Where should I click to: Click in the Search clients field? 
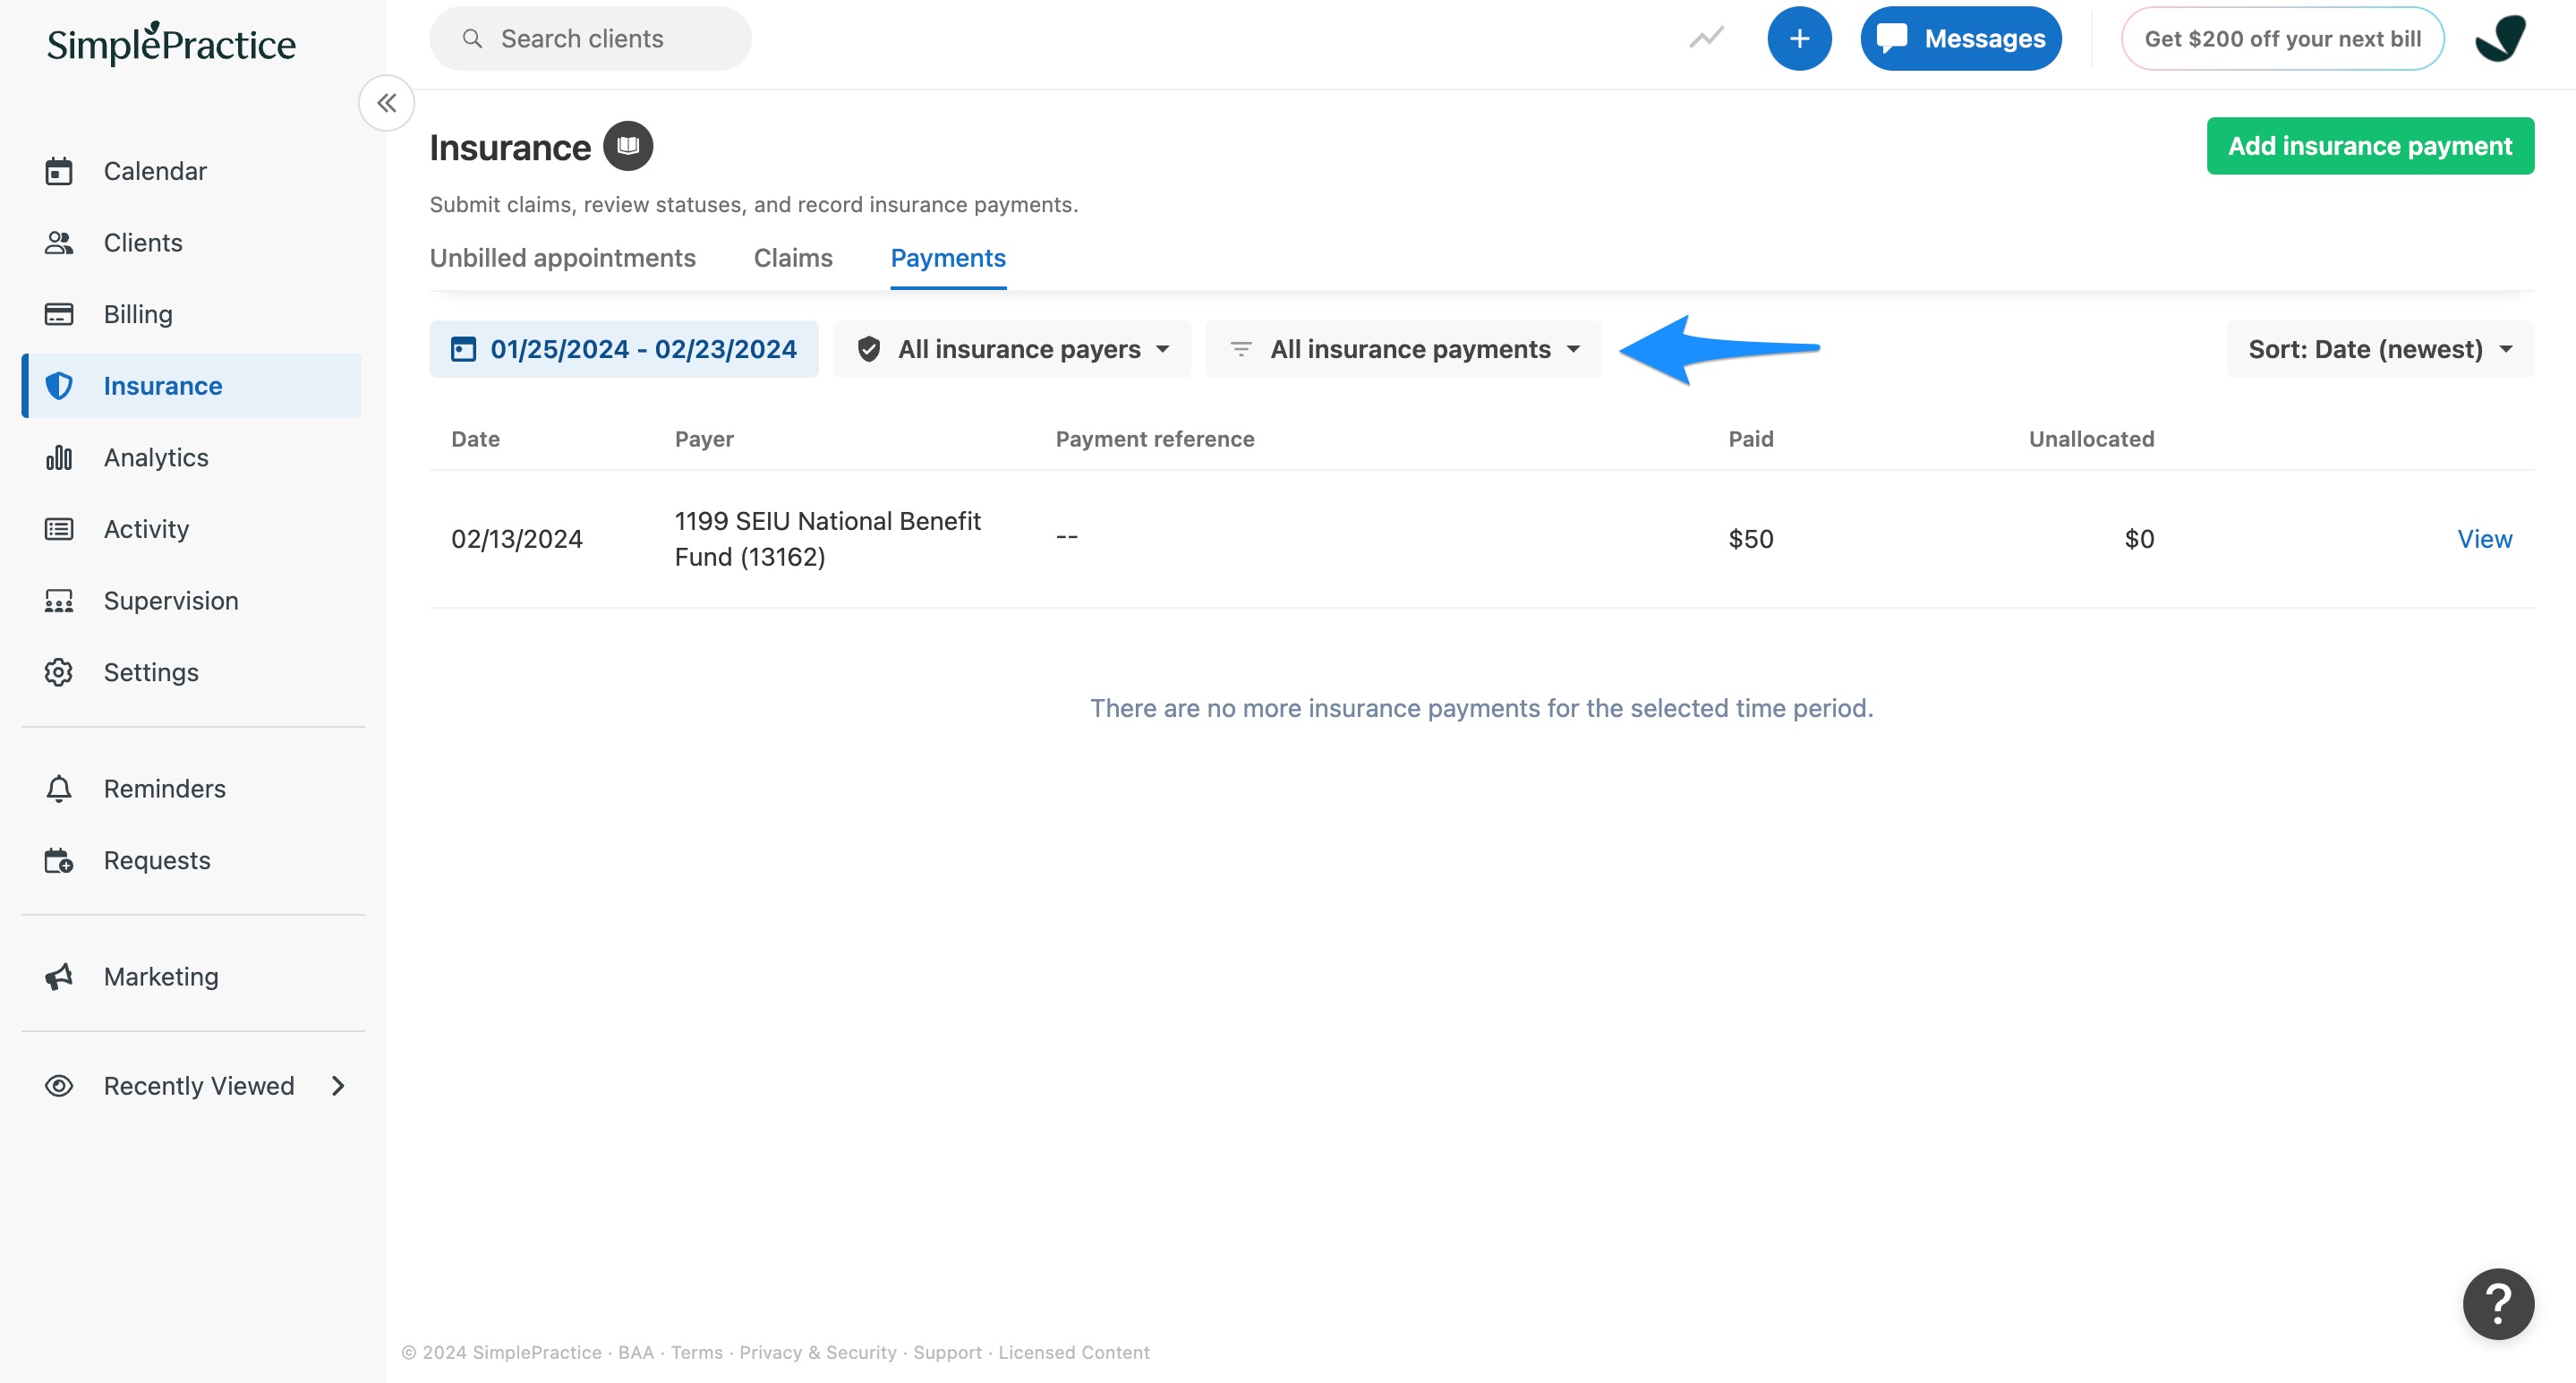pos(590,39)
